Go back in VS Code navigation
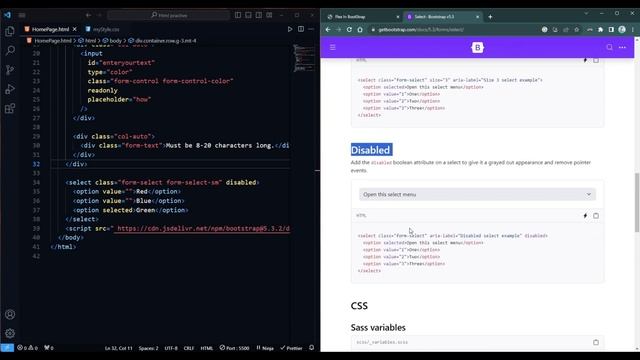This screenshot has height=360, width=640. [x=88, y=15]
